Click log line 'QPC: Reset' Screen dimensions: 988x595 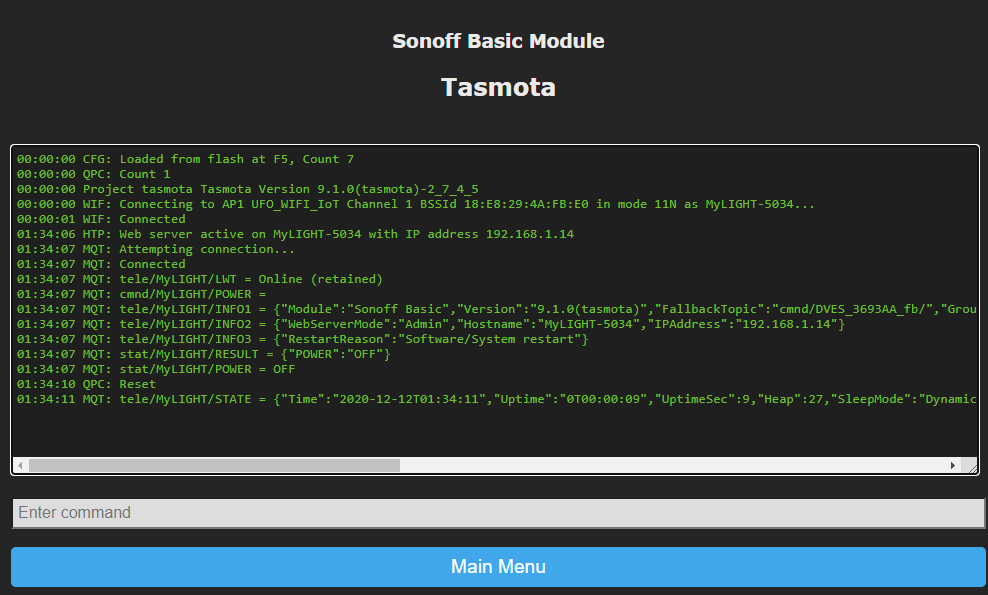point(86,384)
